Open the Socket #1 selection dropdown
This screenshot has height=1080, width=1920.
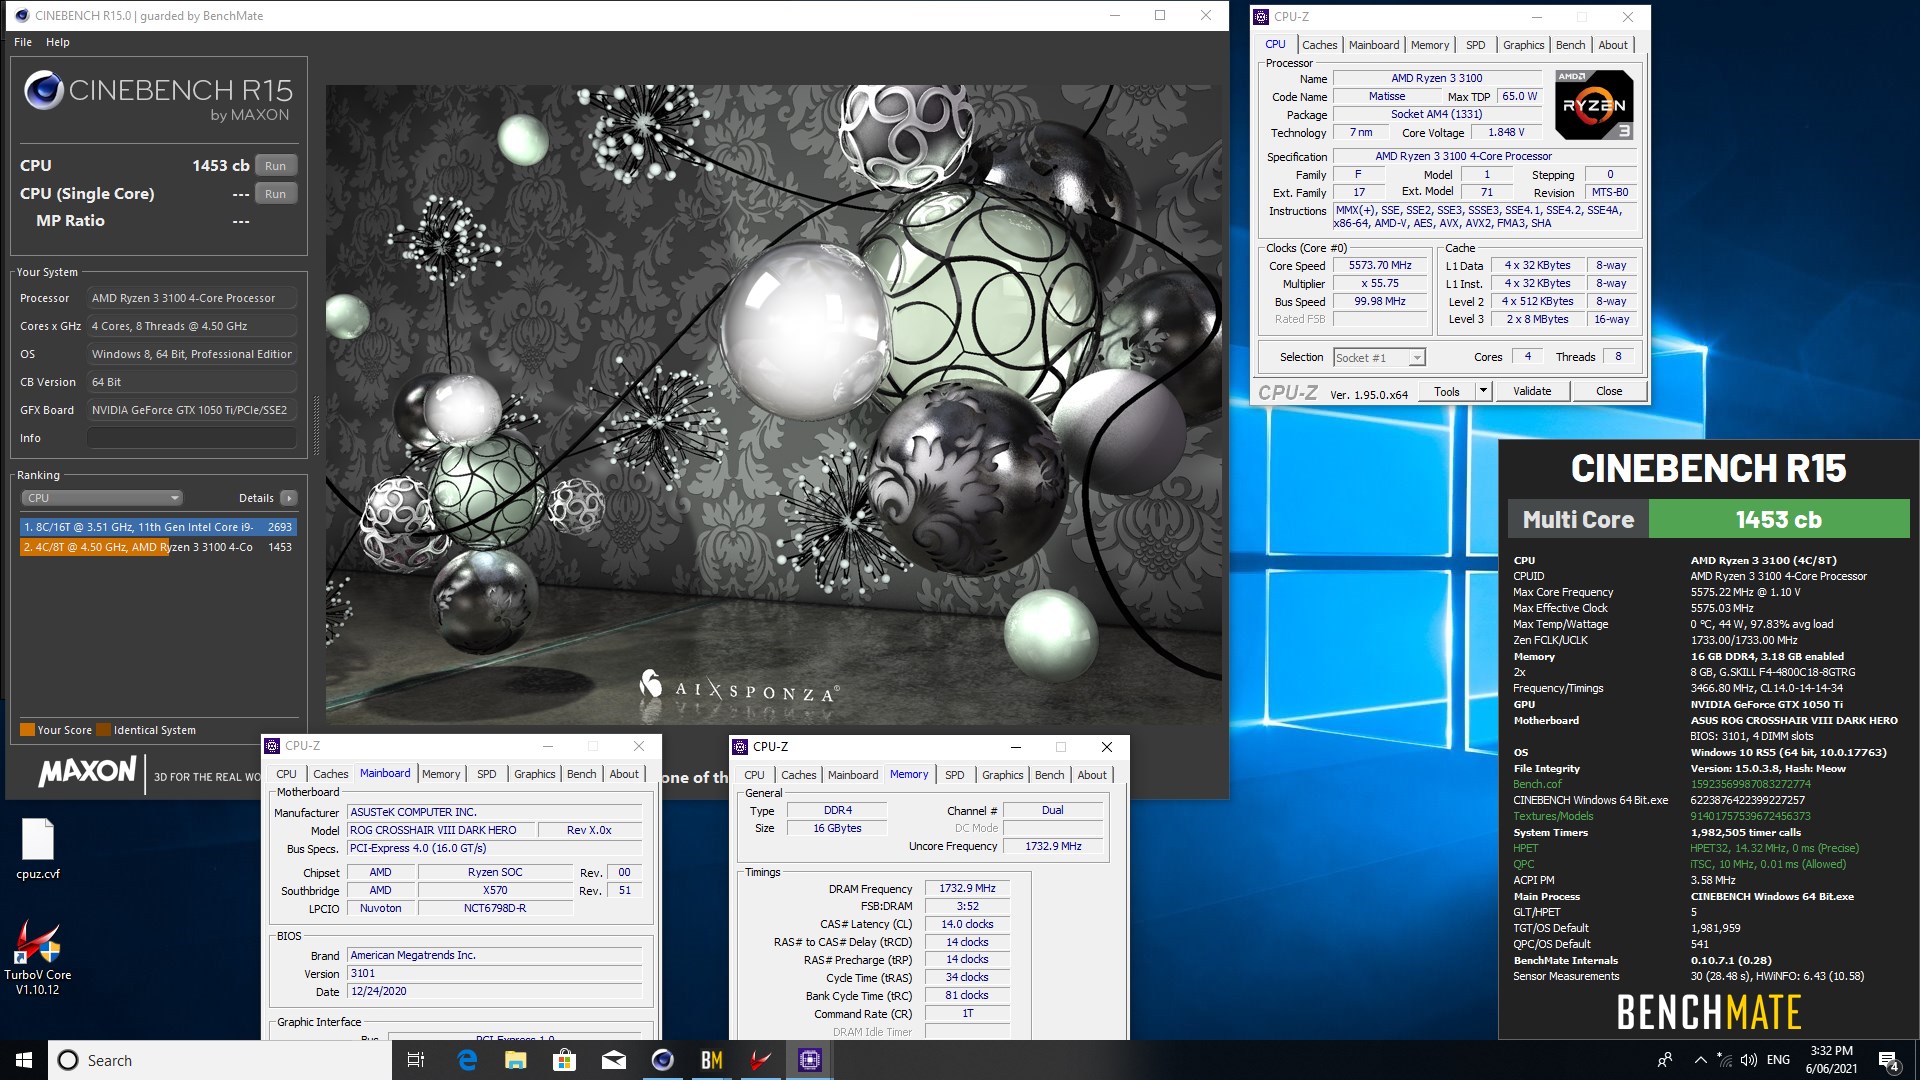(x=1379, y=358)
